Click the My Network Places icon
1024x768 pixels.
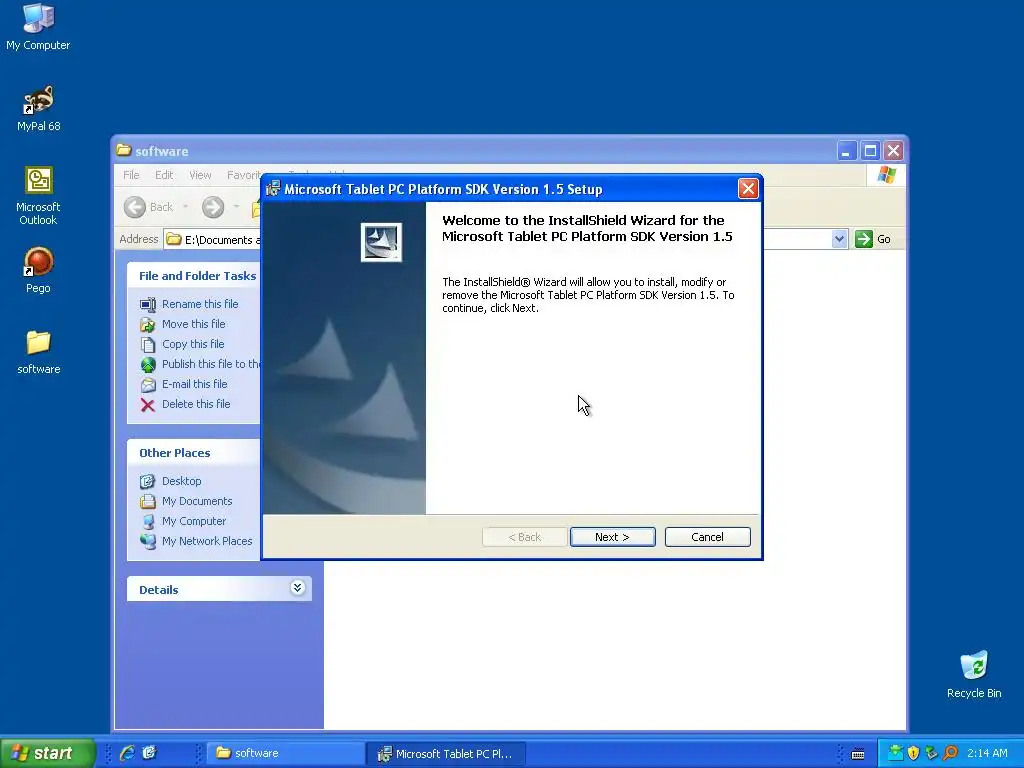click(148, 541)
